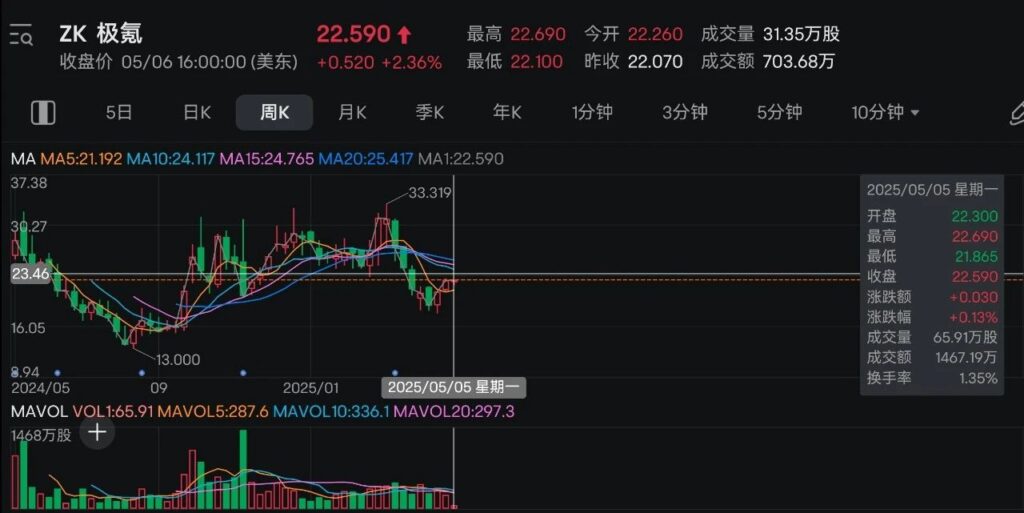Screen dimensions: 1024x513
Task: Switch to the 月K monthly chart tab
Action: pos(352,112)
